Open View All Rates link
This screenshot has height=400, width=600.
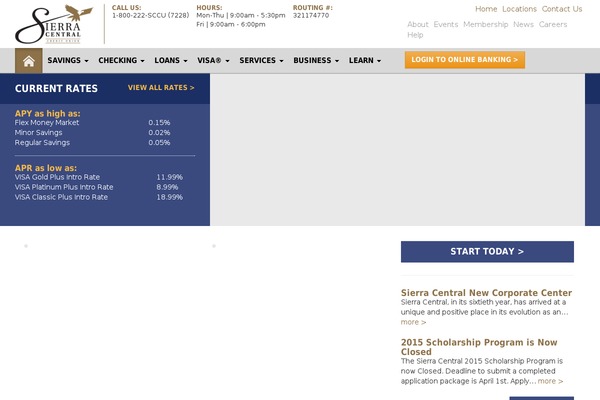point(161,88)
